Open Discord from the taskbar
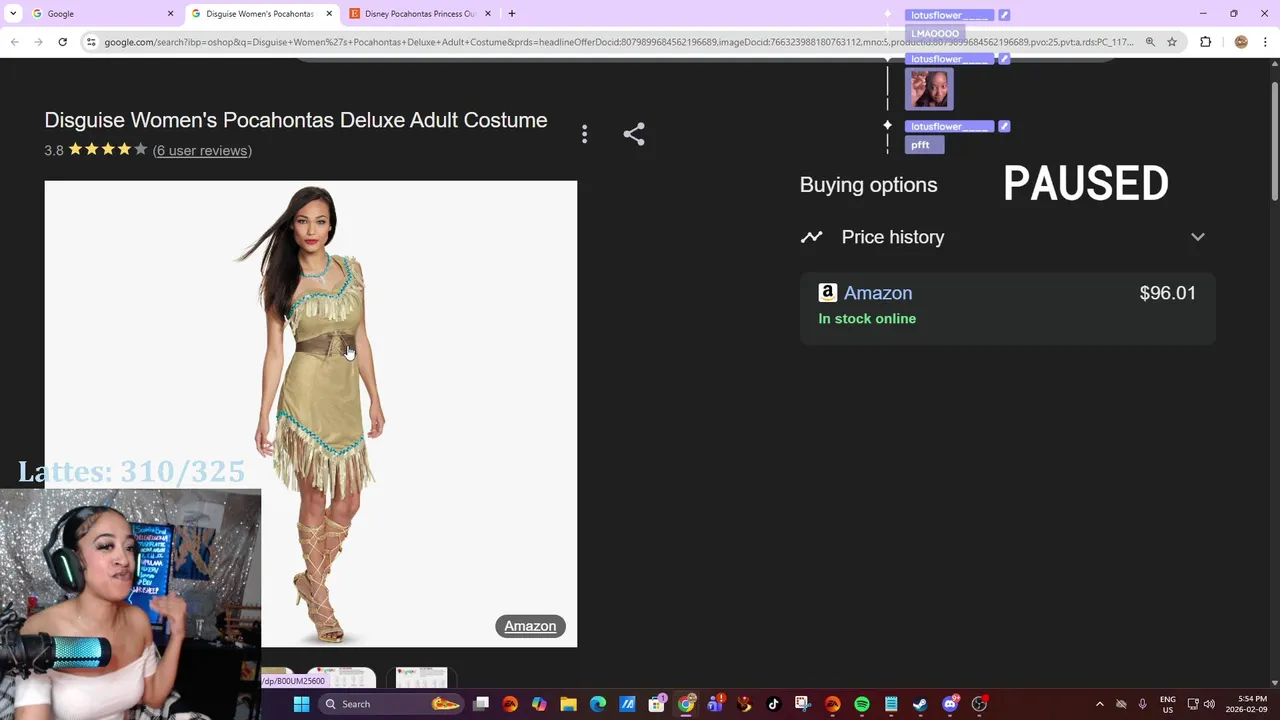Image resolution: width=1280 pixels, height=720 pixels. click(950, 704)
